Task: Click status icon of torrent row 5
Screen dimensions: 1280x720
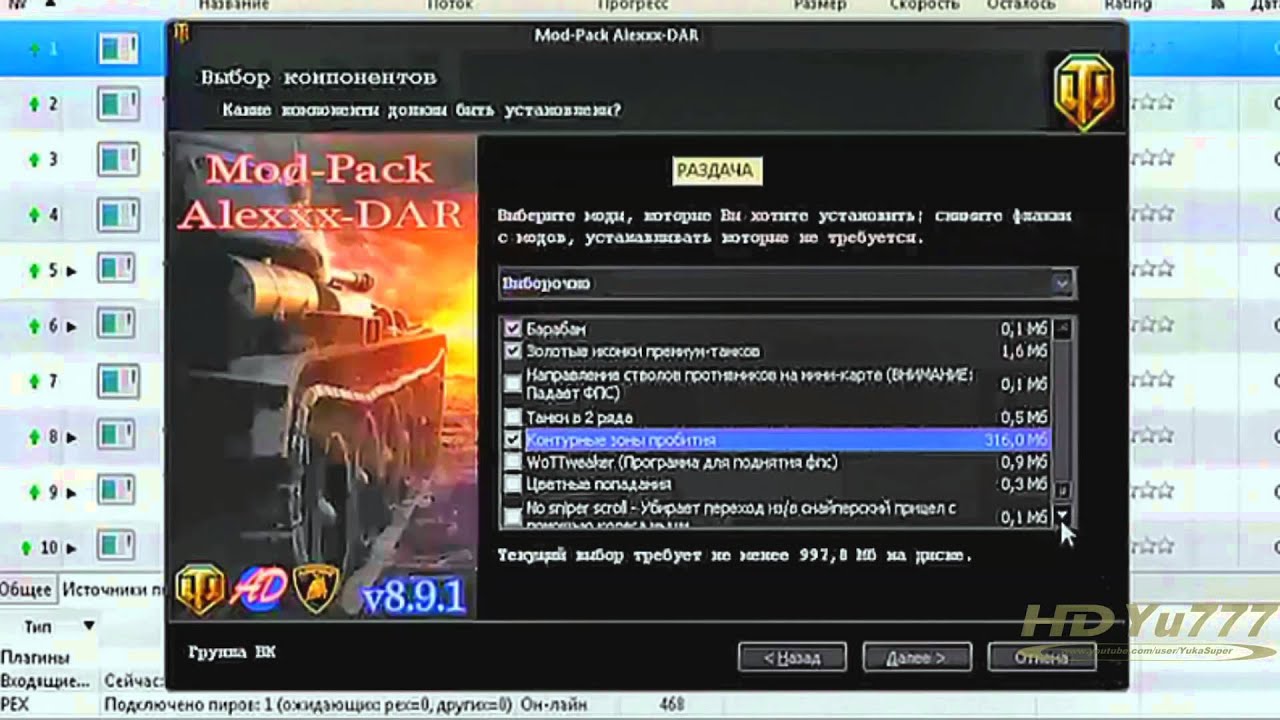Action: pyautogui.click(x=117, y=270)
